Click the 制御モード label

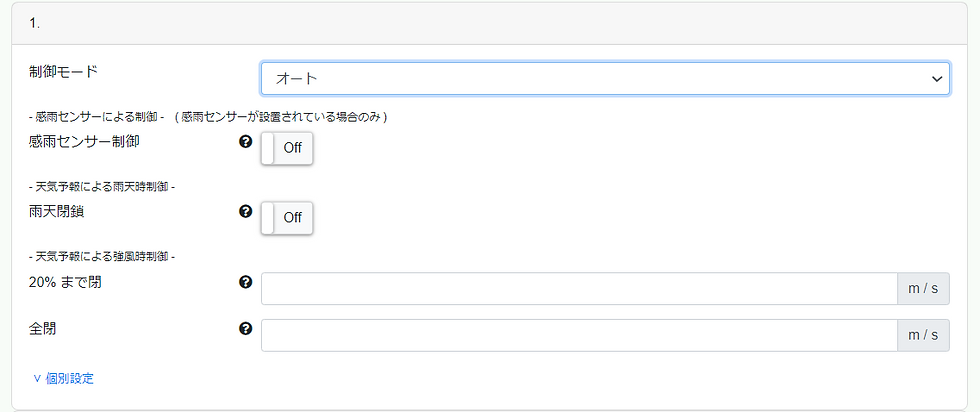click(x=65, y=72)
